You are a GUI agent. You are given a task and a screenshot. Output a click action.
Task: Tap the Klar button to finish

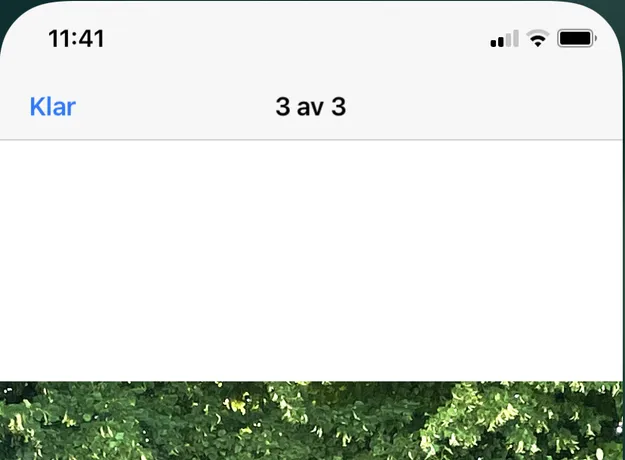53,106
